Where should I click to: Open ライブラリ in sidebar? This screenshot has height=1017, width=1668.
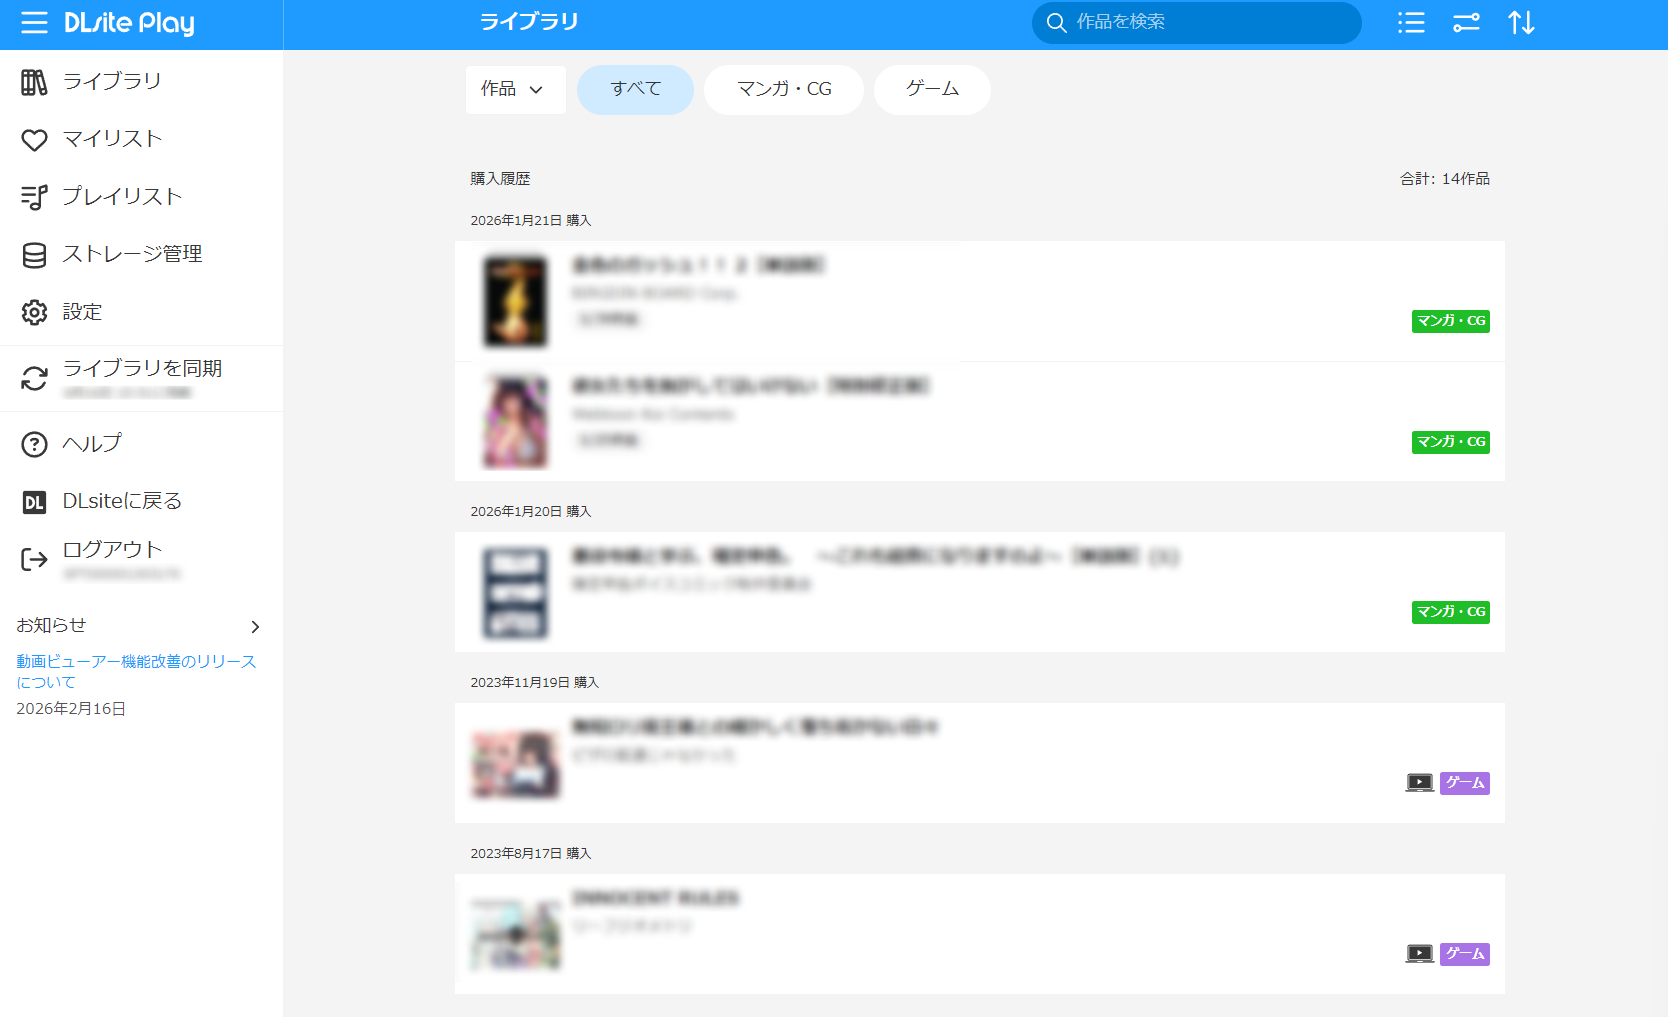click(112, 81)
